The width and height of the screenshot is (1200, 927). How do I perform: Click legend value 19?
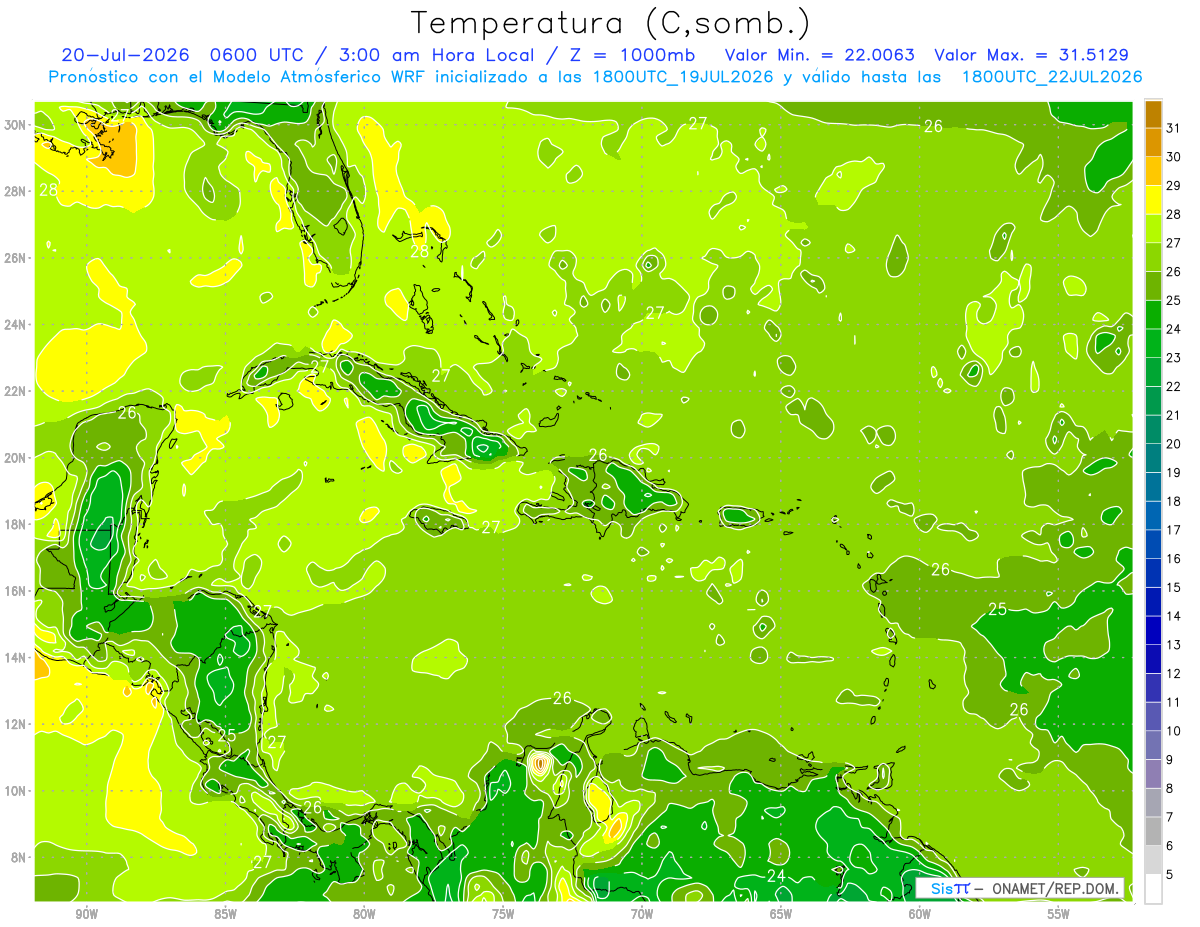(x=1174, y=472)
